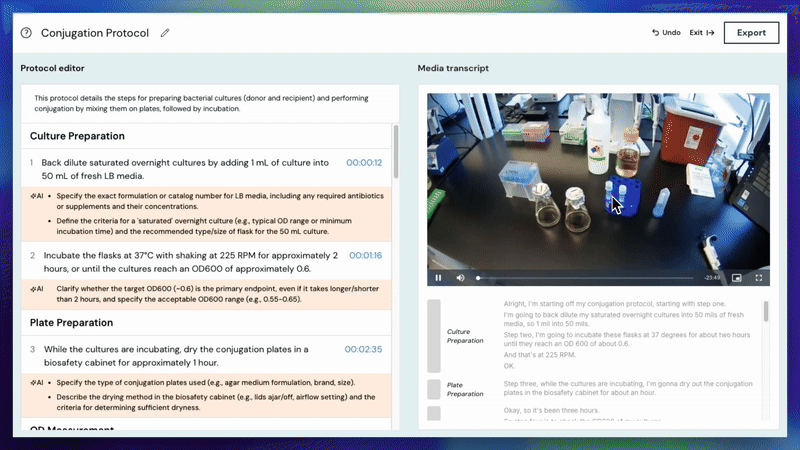
Task: Select step 3 dry conjugation plates text
Action: (176, 356)
